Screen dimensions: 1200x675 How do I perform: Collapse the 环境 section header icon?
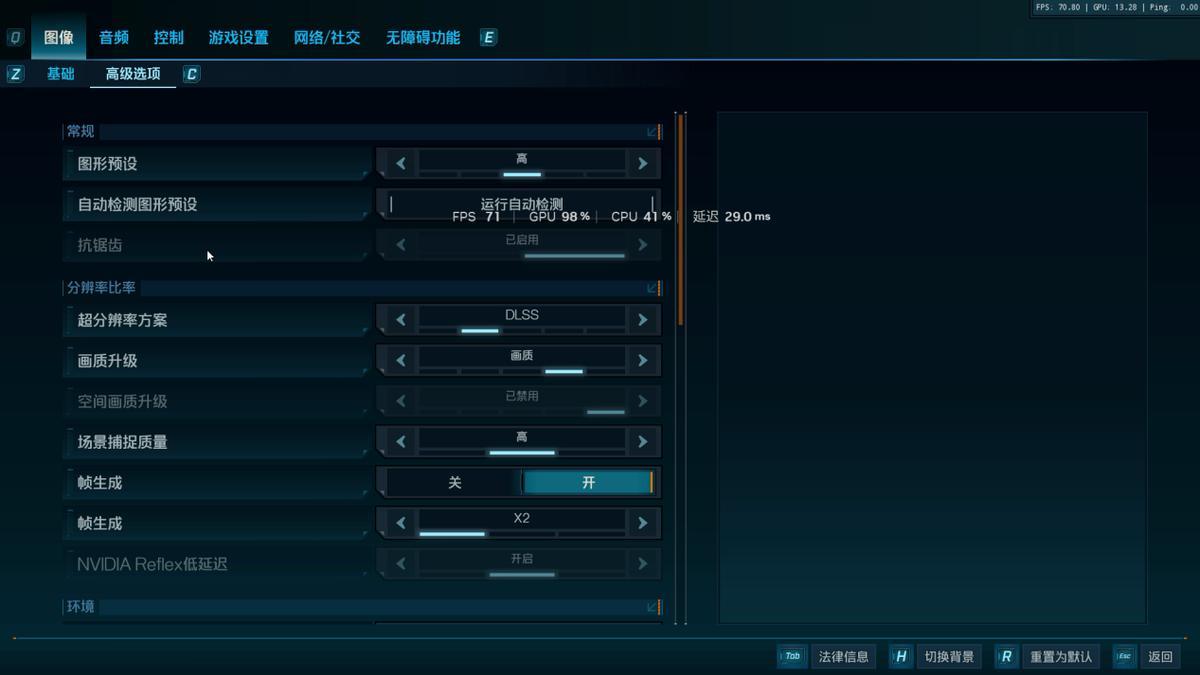[653, 607]
